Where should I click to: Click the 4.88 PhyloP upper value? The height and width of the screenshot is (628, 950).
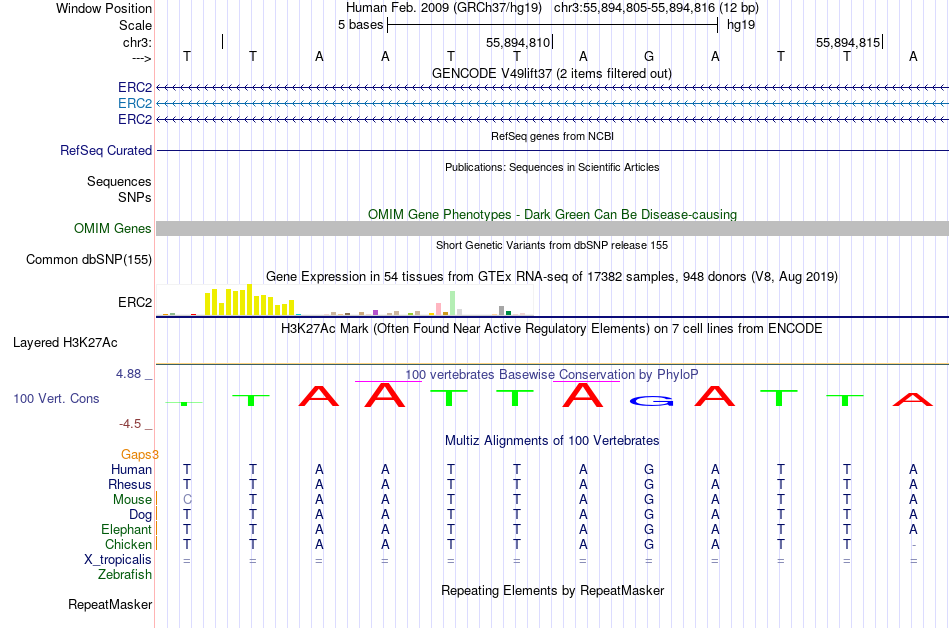coord(128,374)
